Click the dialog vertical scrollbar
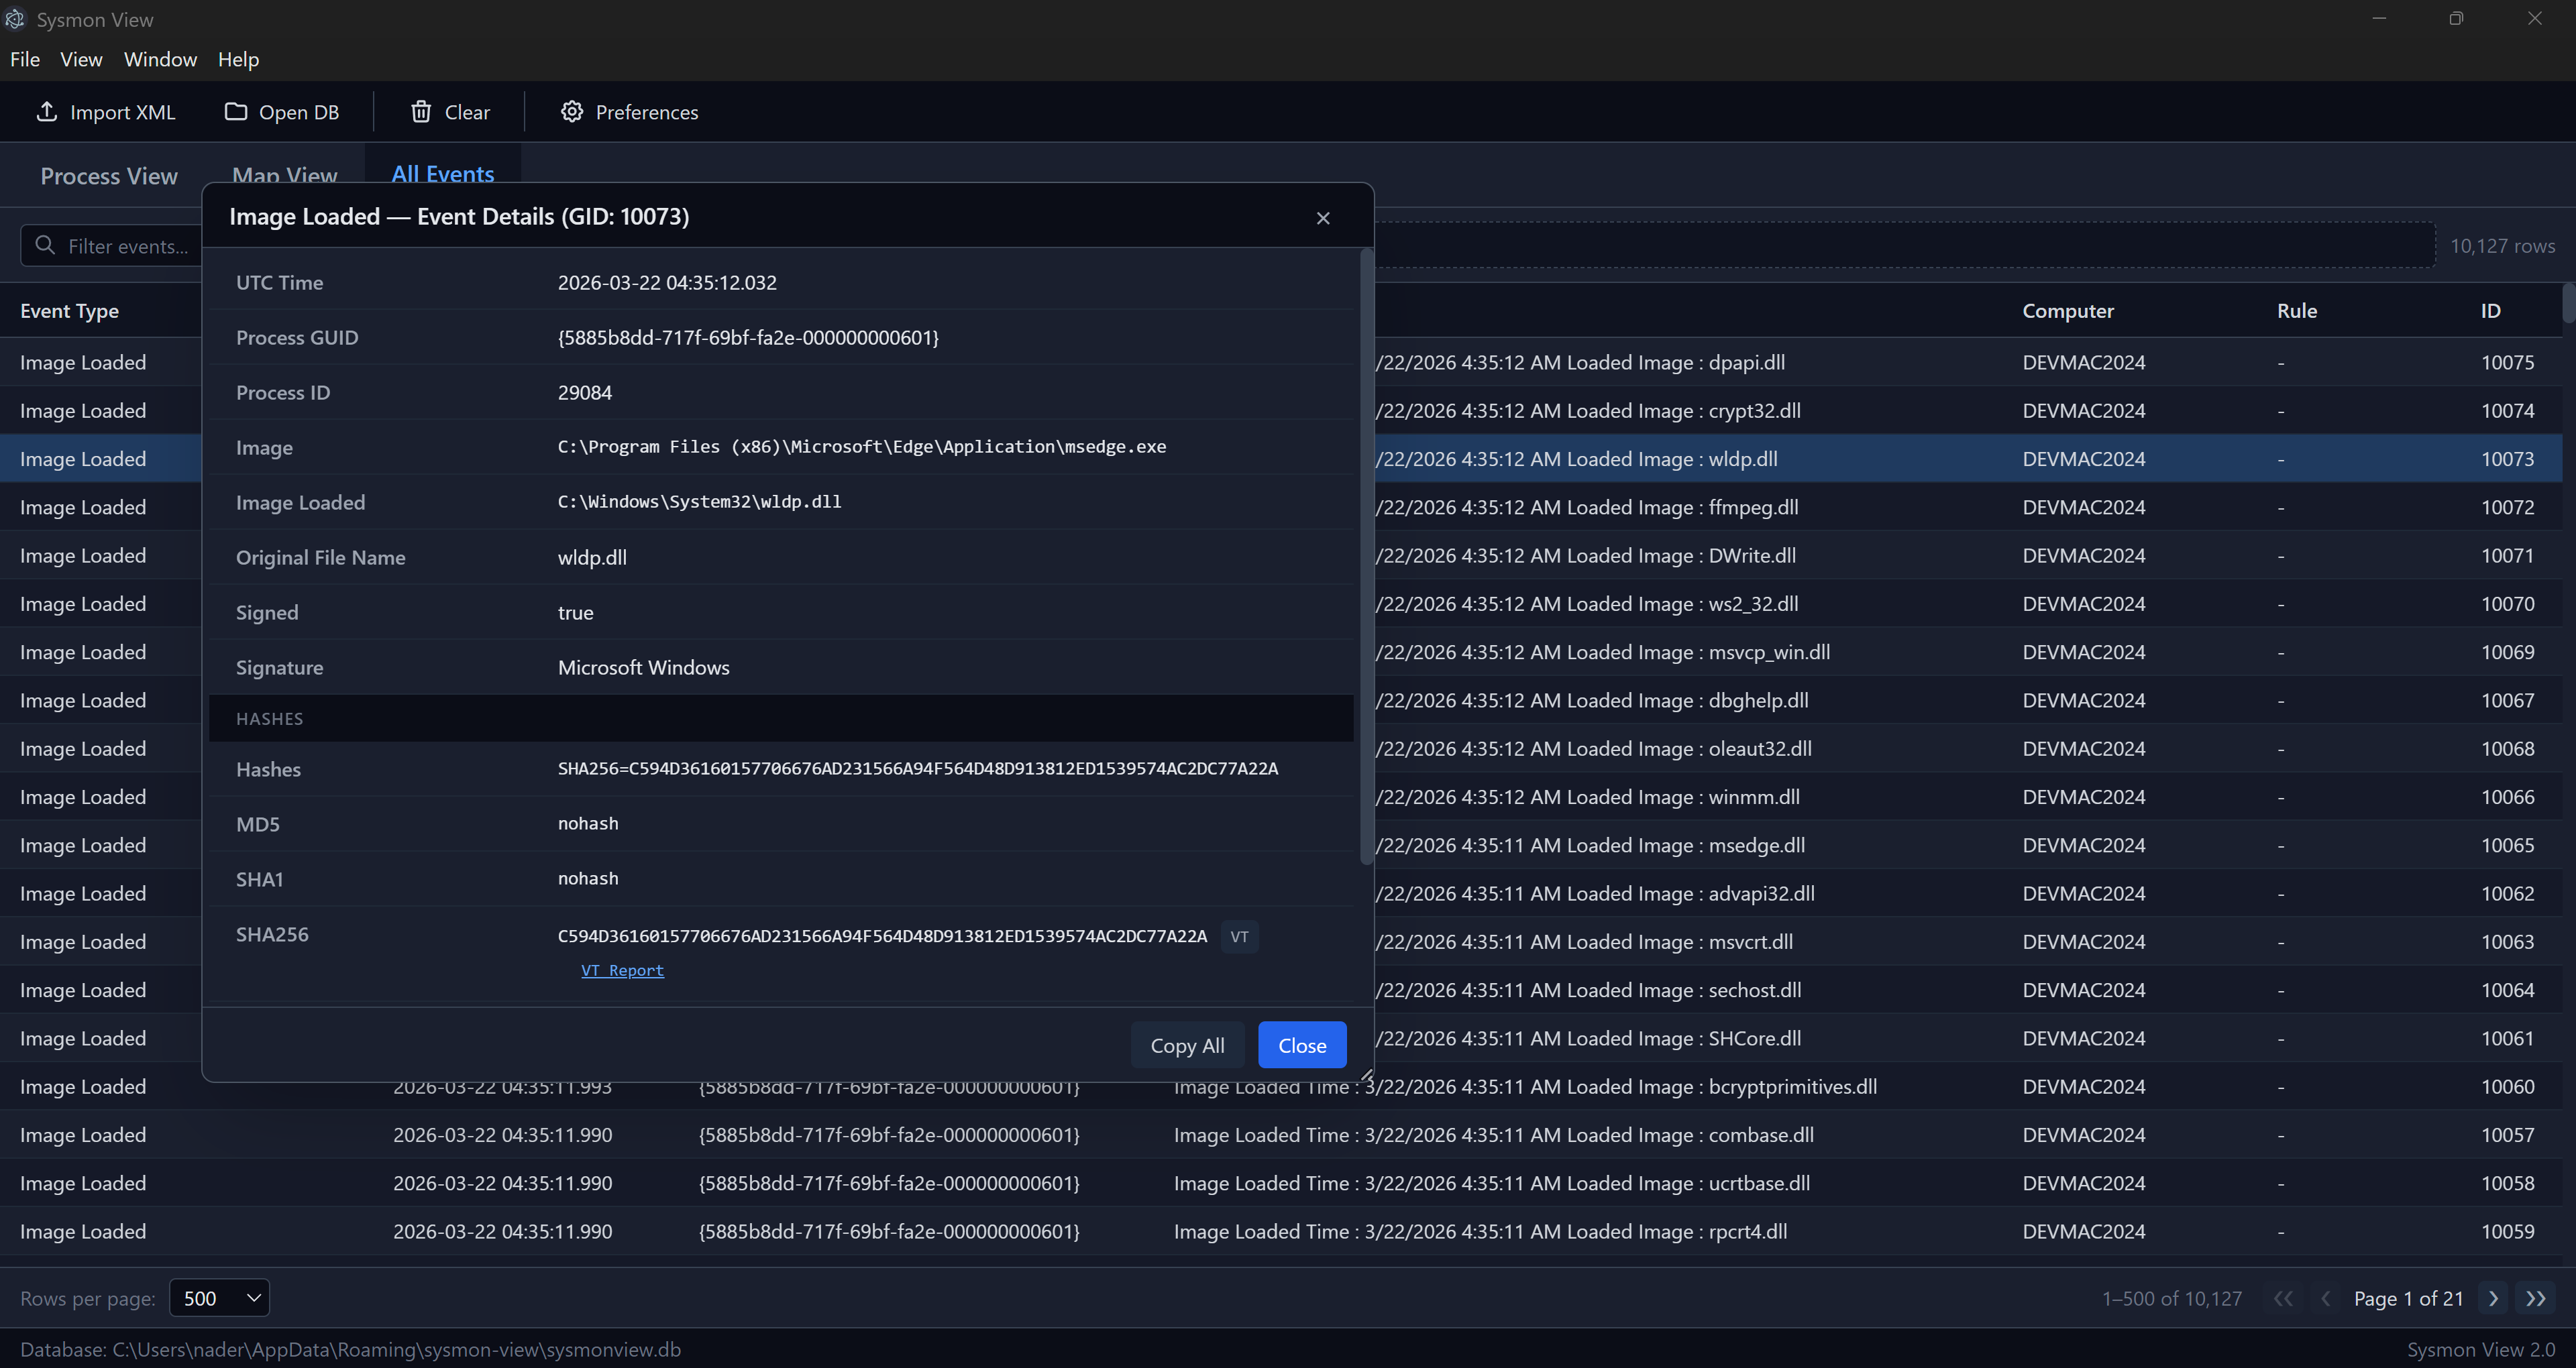The width and height of the screenshot is (2576, 1368). click(1366, 558)
